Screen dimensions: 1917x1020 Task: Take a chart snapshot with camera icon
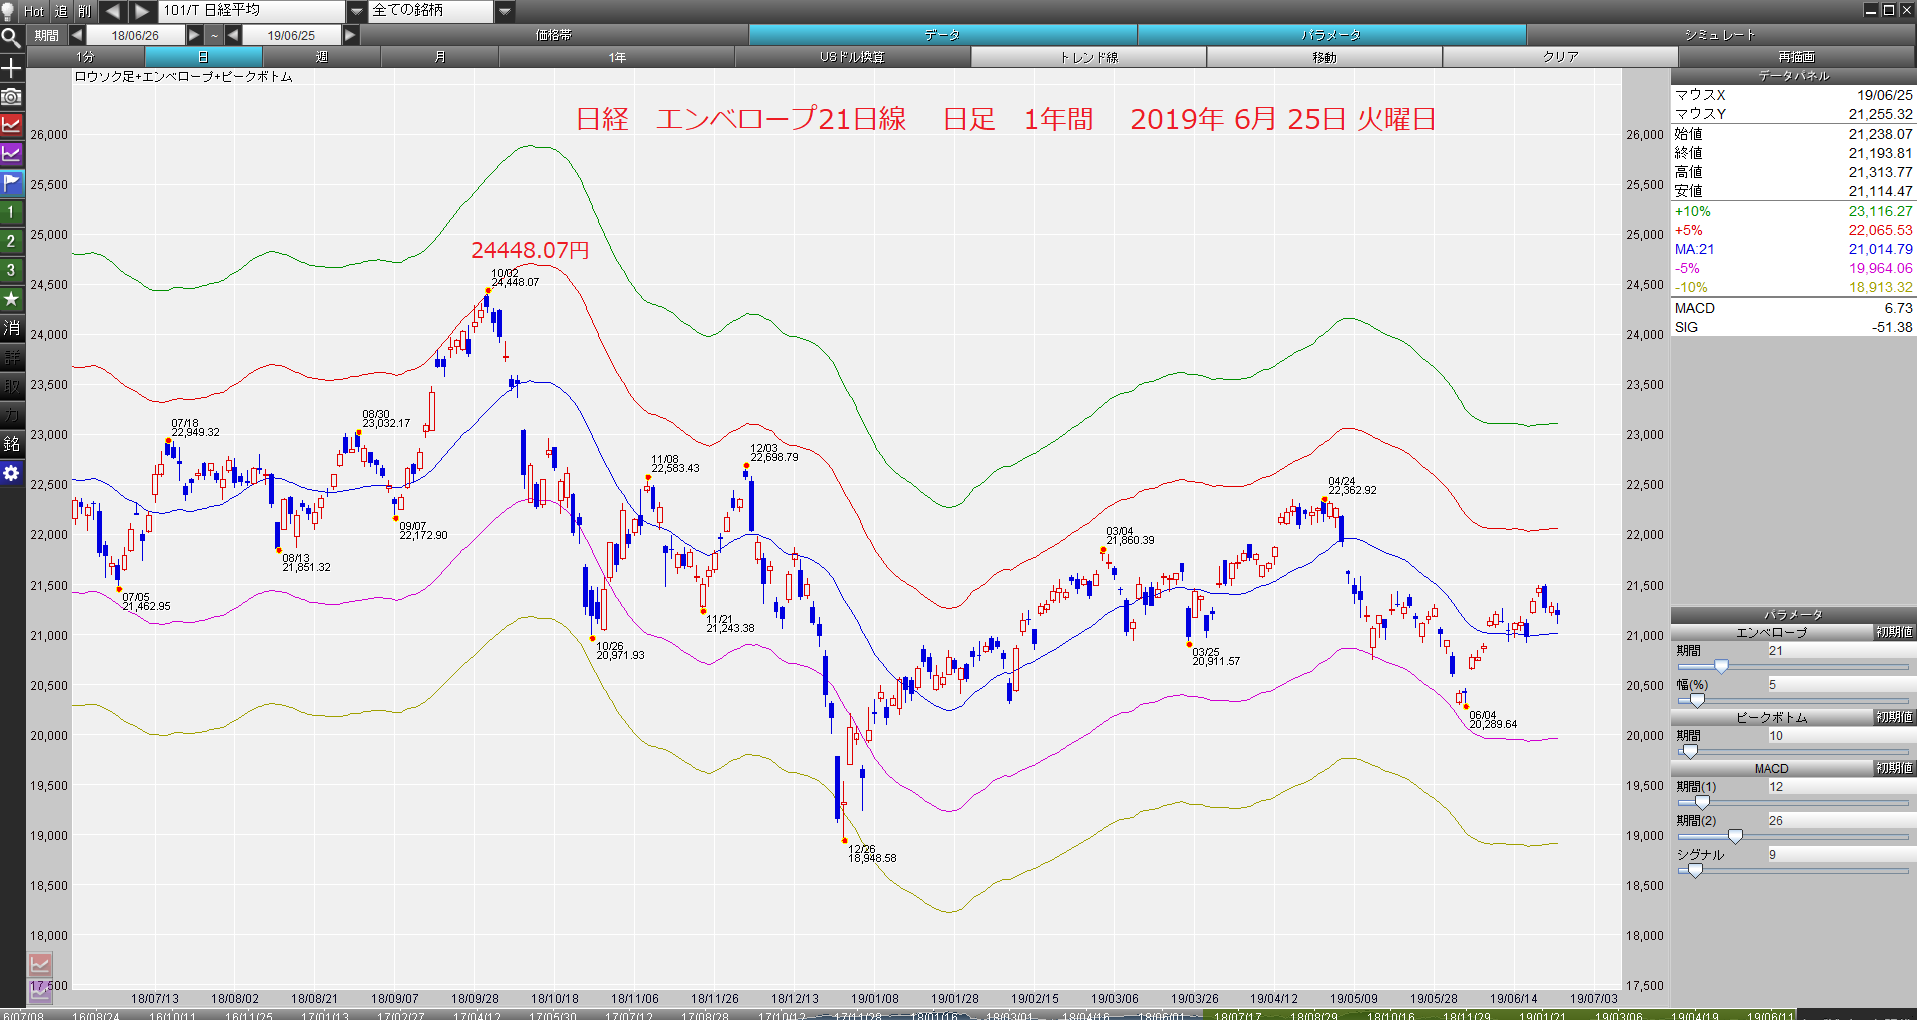click(11, 96)
